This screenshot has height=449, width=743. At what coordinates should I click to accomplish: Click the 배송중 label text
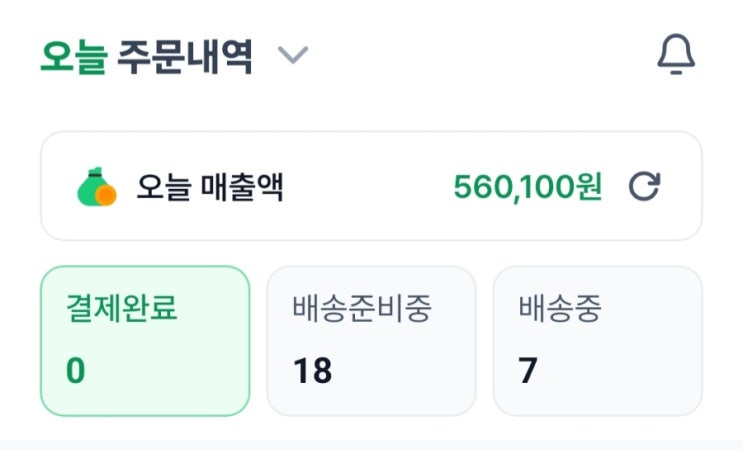(561, 309)
